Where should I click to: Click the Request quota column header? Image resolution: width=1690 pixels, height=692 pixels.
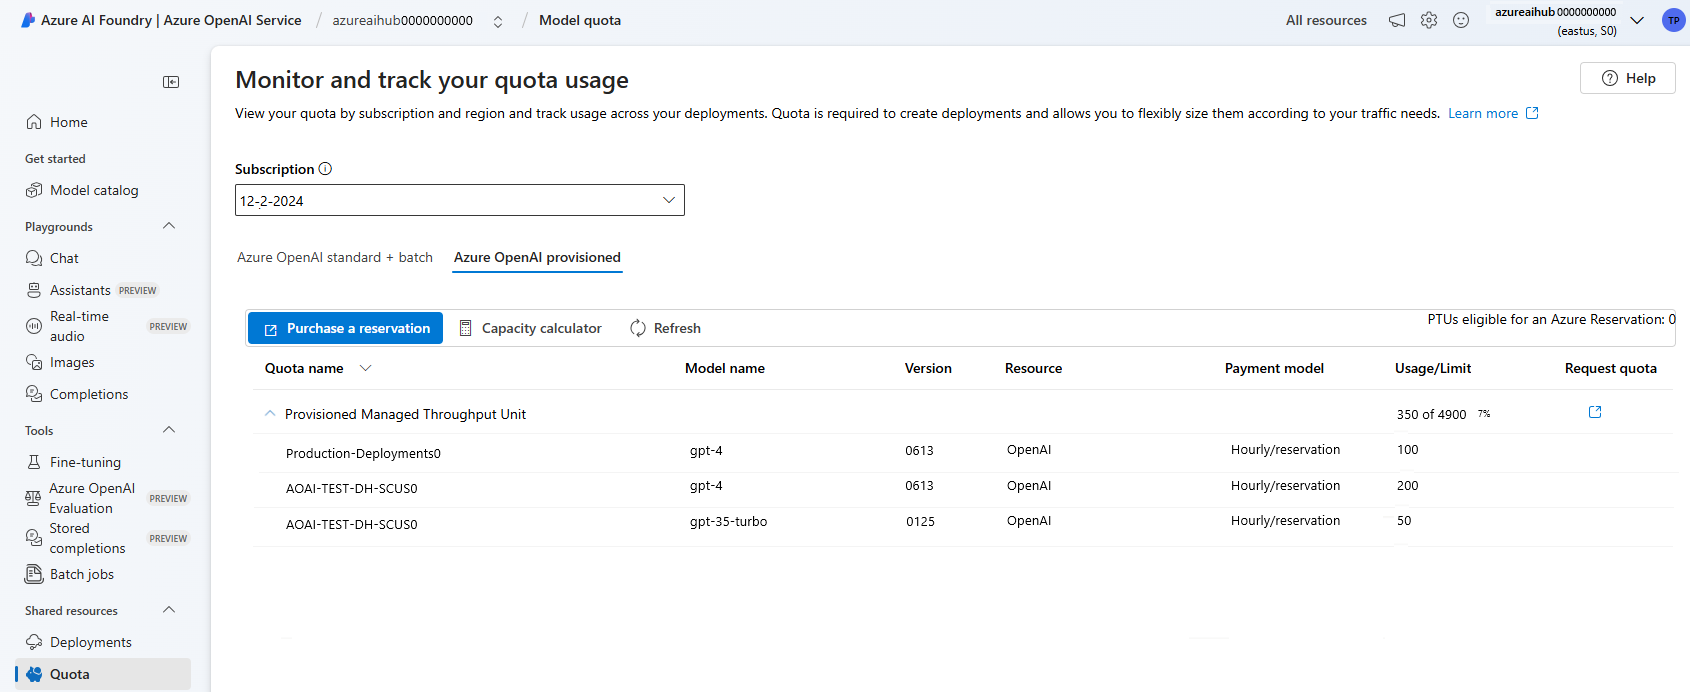1611,368
